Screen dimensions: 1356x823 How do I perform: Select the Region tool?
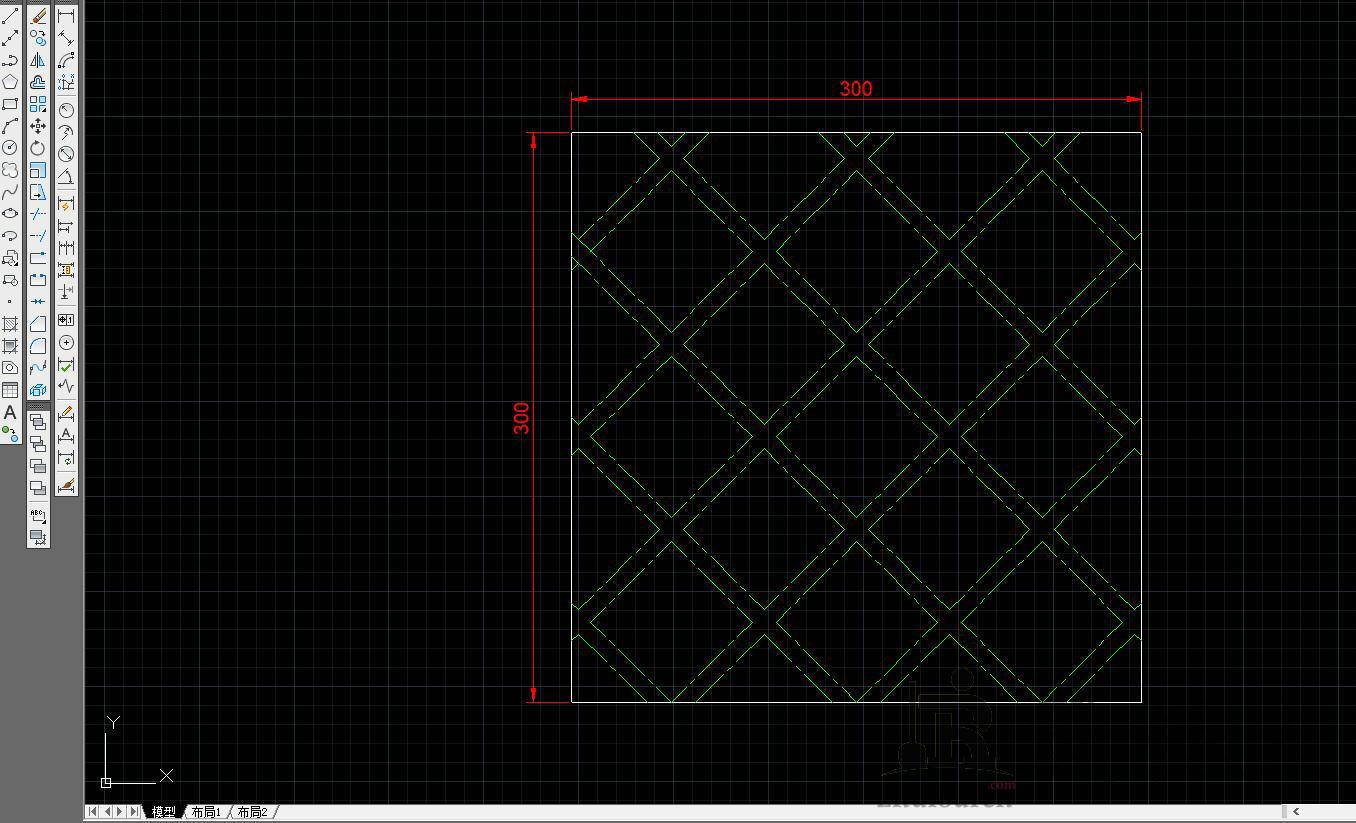[x=10, y=368]
